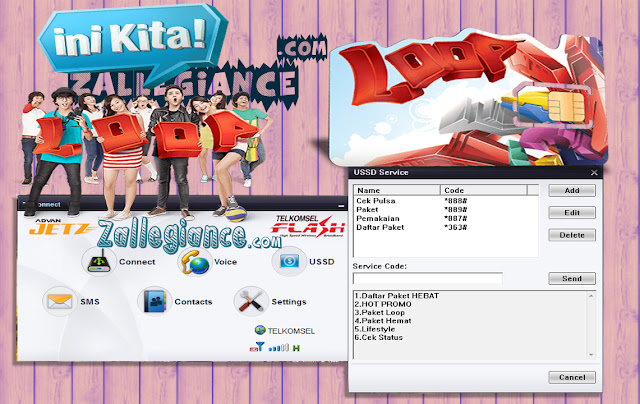This screenshot has width=640, height=404.
Task: Open the SMS envelope icon
Action: [x=60, y=302]
